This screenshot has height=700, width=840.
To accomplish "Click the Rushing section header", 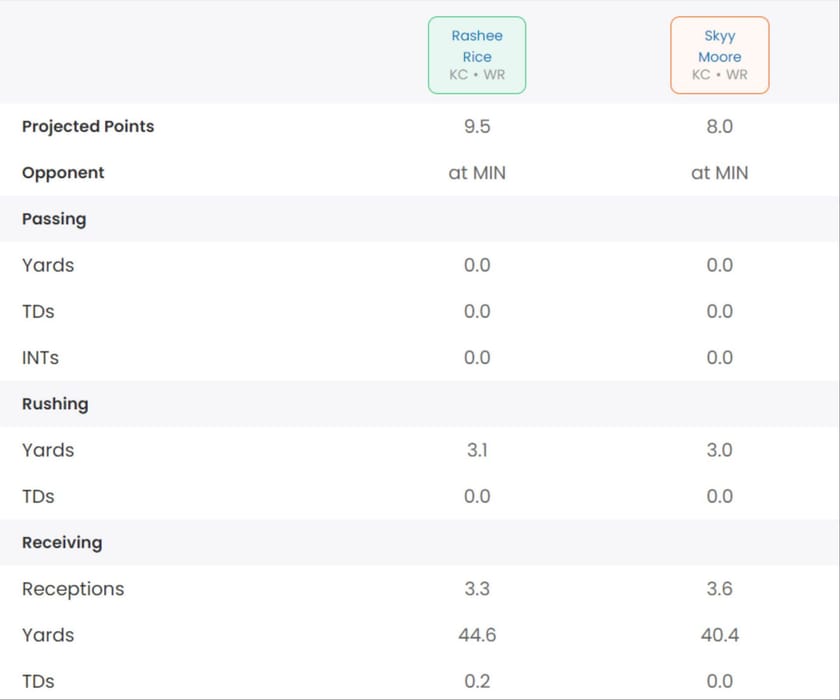I will pyautogui.click(x=55, y=404).
